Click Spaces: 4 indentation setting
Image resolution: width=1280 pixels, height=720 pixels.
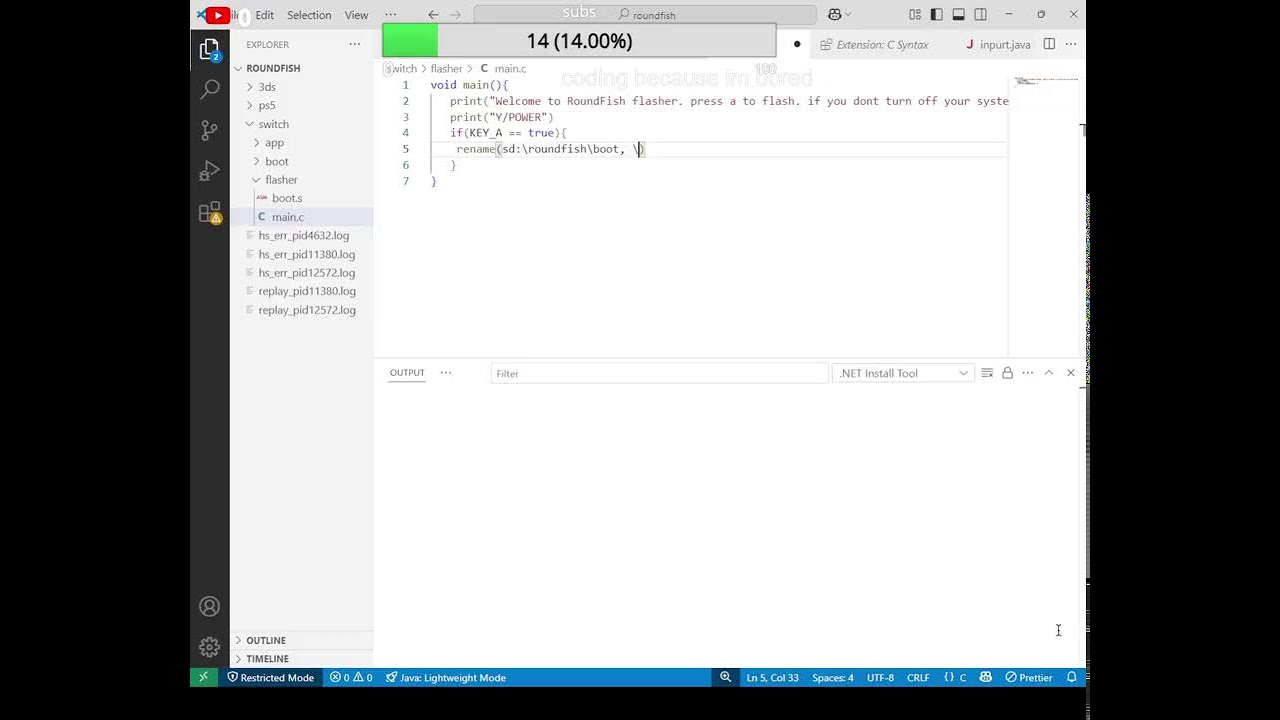tap(832, 677)
